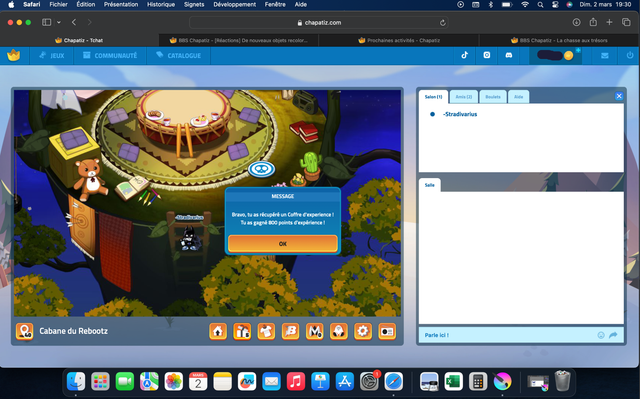
Task: Click the M button in game toolbar
Action: click(x=315, y=331)
